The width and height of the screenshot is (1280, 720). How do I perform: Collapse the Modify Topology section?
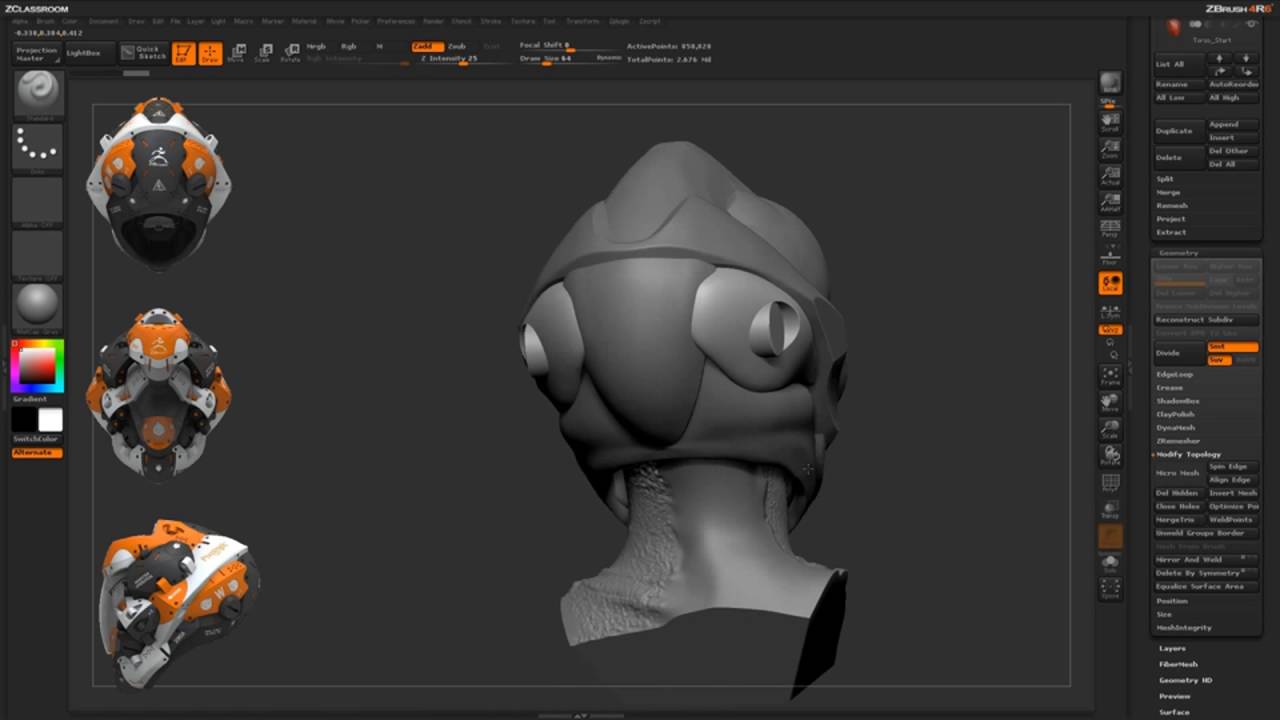1188,454
